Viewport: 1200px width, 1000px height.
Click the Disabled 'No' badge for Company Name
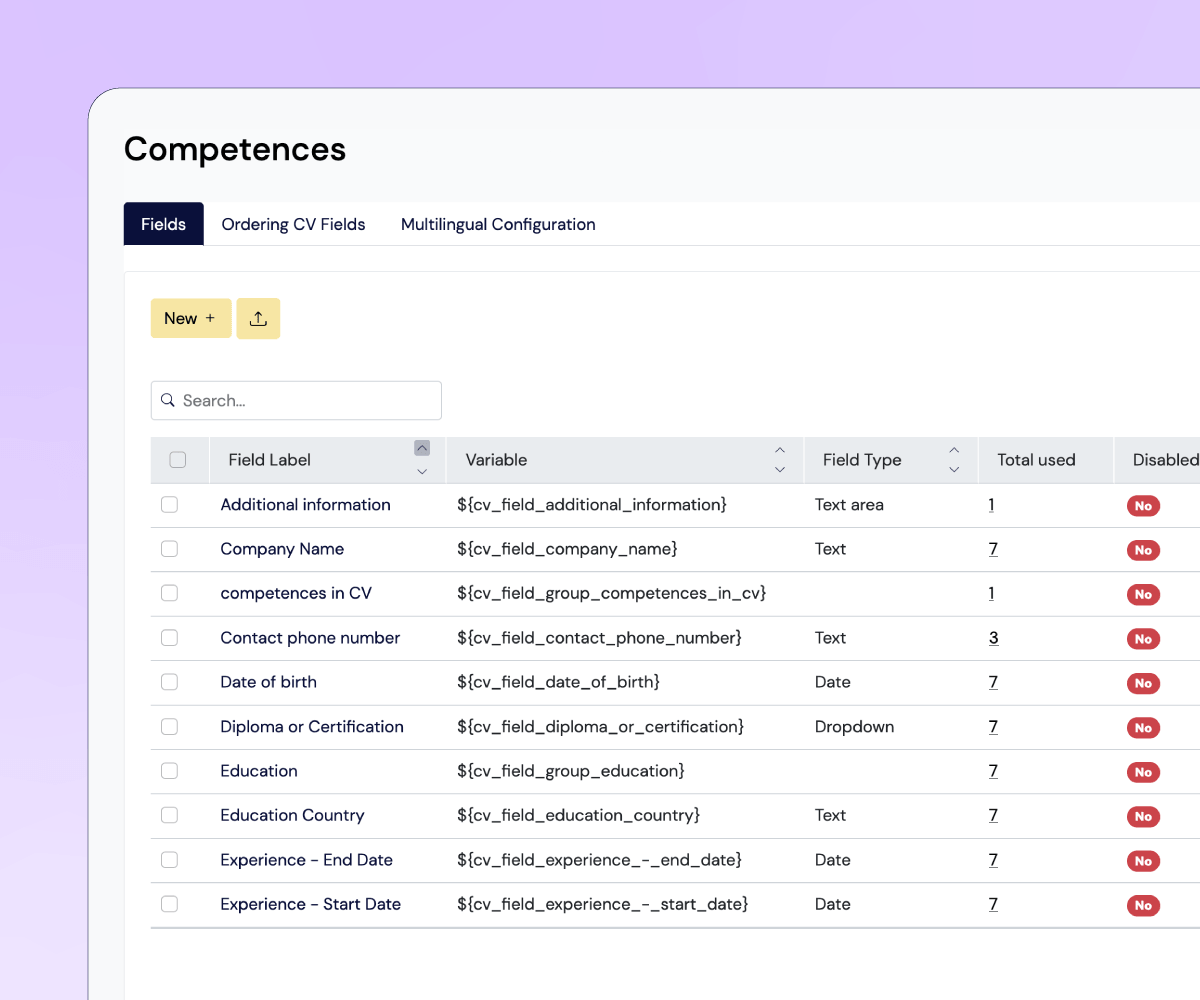(x=1143, y=550)
